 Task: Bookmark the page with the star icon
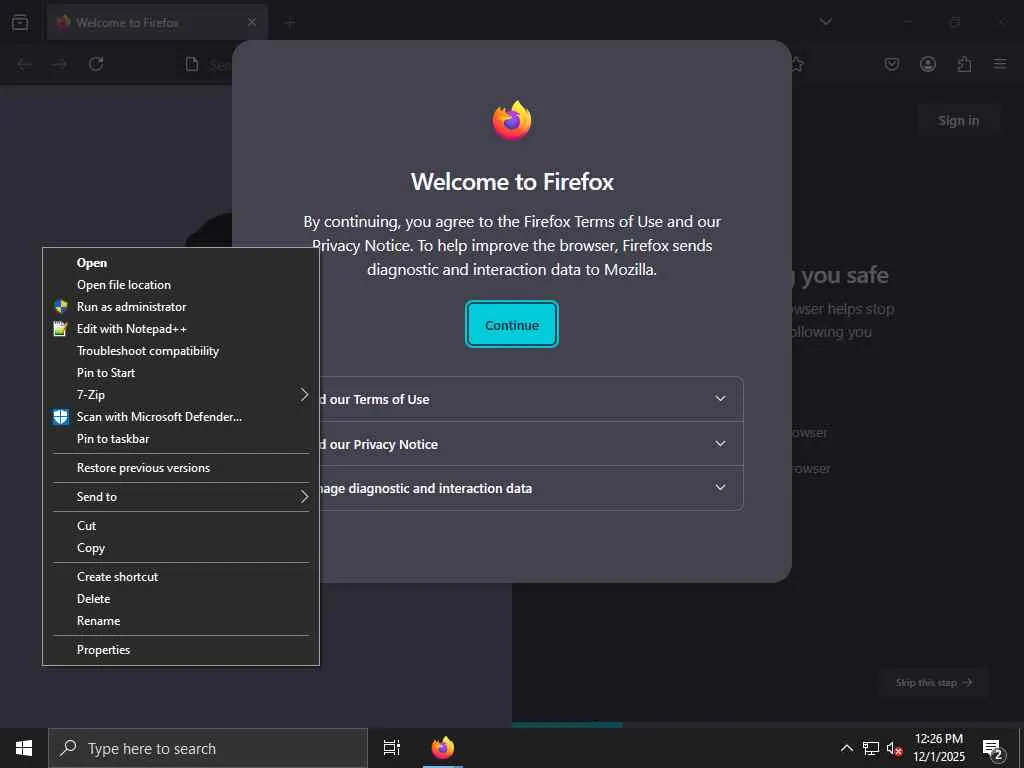tap(797, 64)
